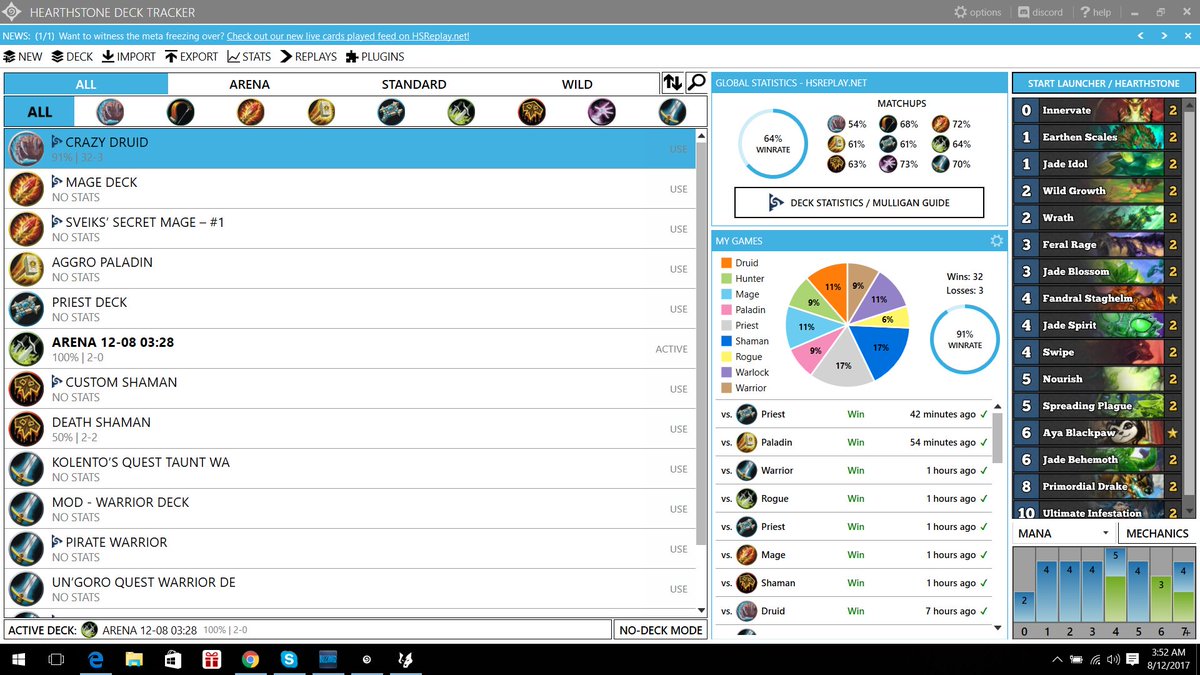1200x675 pixels.
Task: Open NEW deck menu
Action: click(23, 57)
